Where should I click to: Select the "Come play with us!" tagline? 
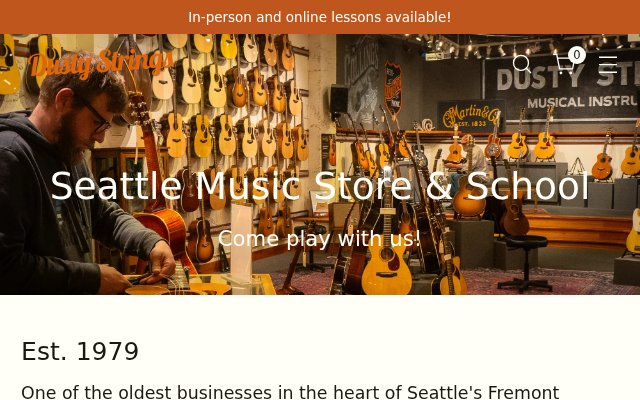coord(320,238)
